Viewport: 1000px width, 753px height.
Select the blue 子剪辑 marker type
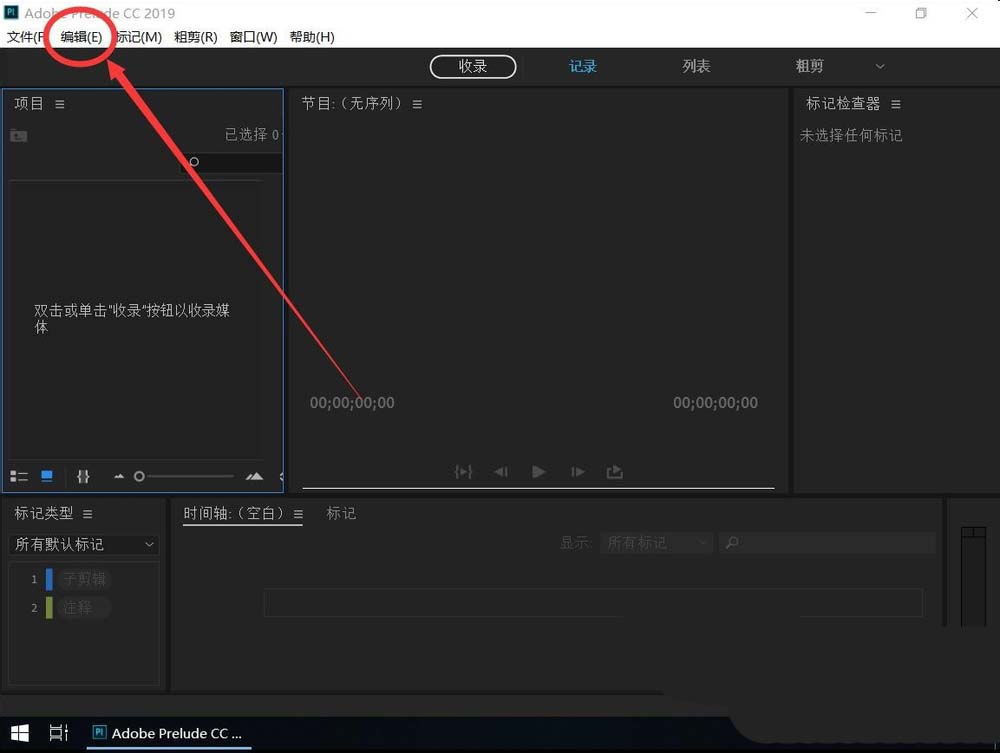(85, 578)
